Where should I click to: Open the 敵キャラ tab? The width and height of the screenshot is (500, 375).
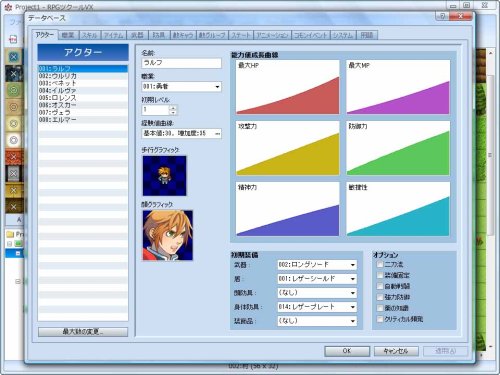point(183,35)
